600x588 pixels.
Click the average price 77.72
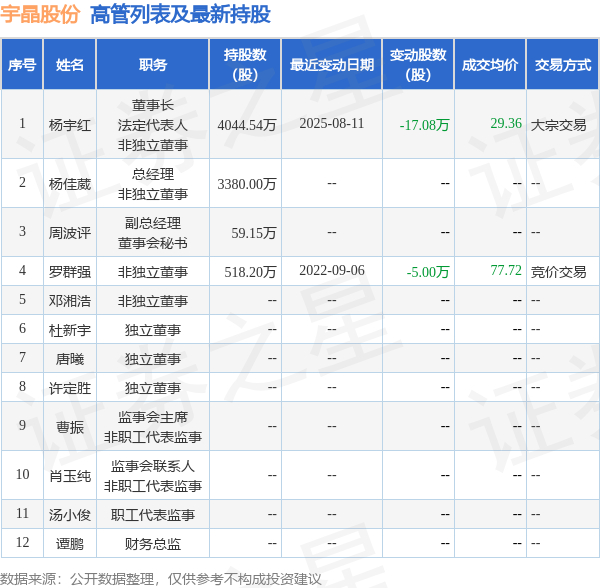click(506, 270)
